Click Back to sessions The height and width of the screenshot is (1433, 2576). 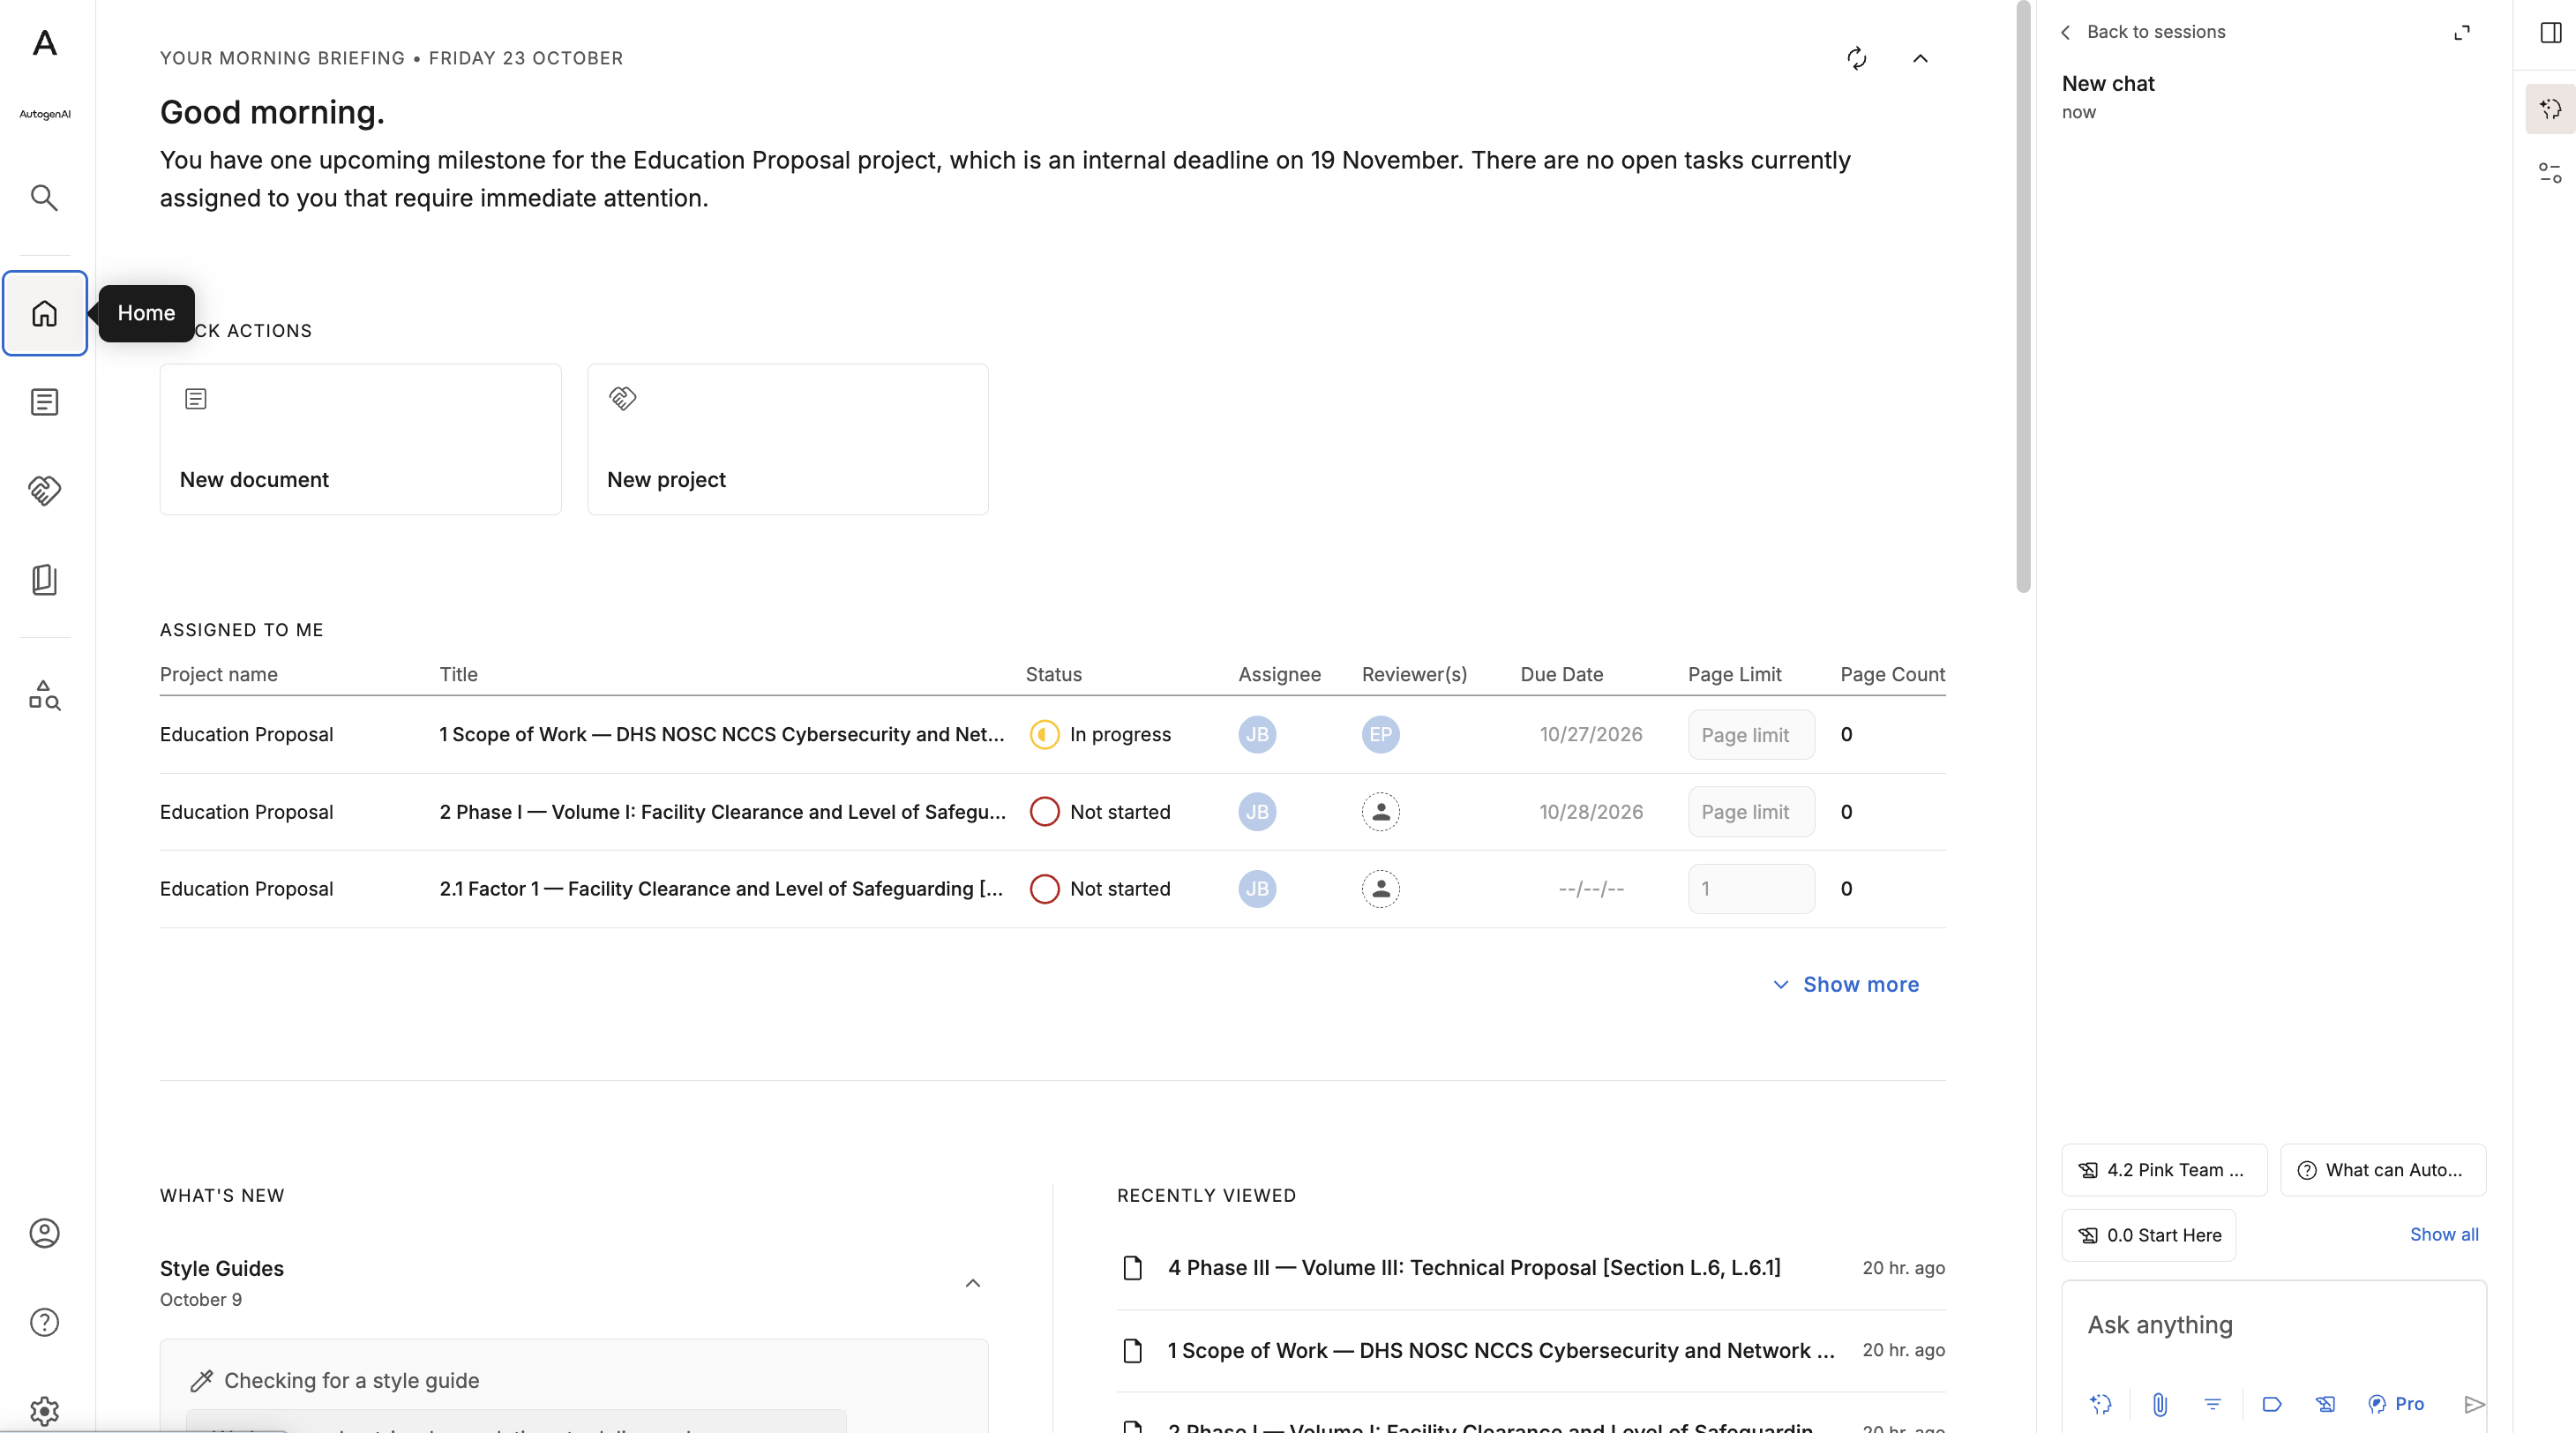pos(2143,32)
